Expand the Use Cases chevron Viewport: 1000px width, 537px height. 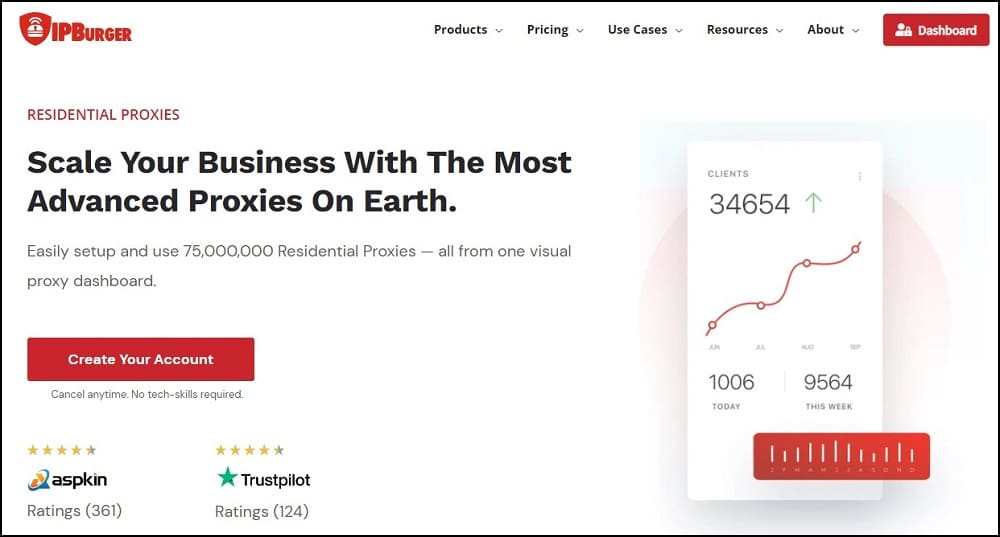679,30
